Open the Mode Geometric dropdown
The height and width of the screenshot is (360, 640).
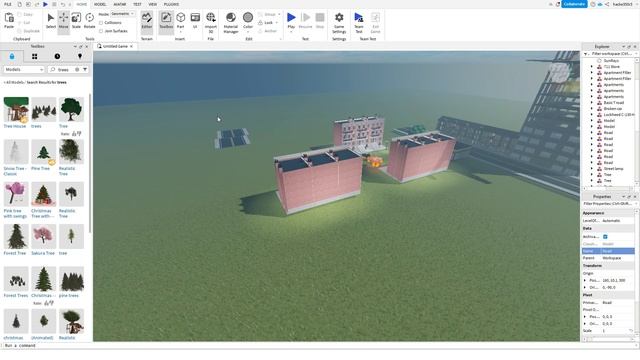point(123,14)
